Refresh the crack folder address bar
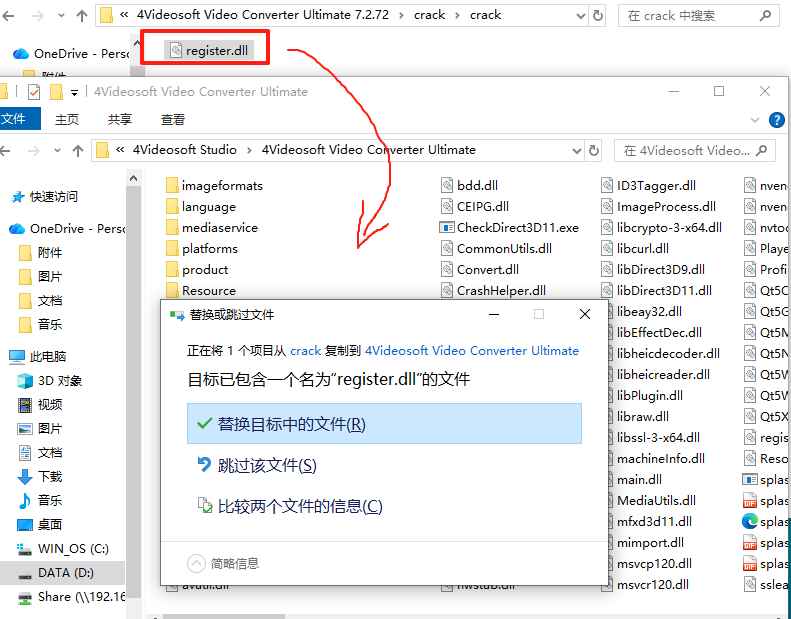 click(x=598, y=16)
